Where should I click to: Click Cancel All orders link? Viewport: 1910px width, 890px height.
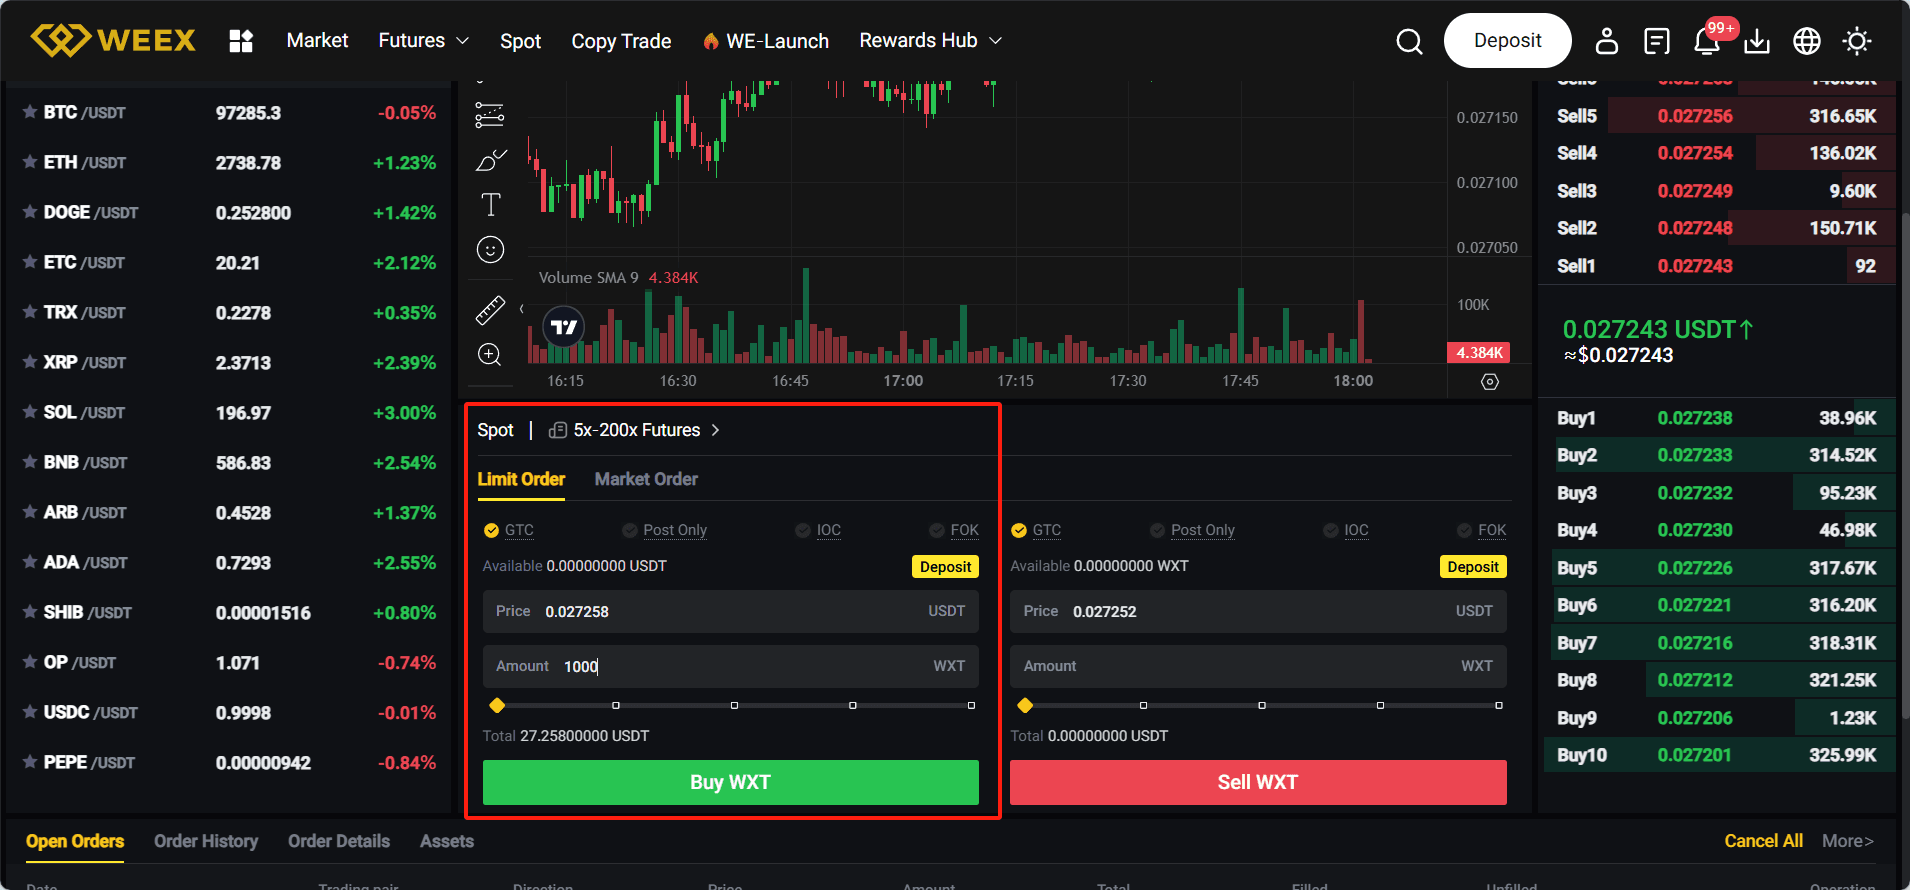pos(1763,841)
